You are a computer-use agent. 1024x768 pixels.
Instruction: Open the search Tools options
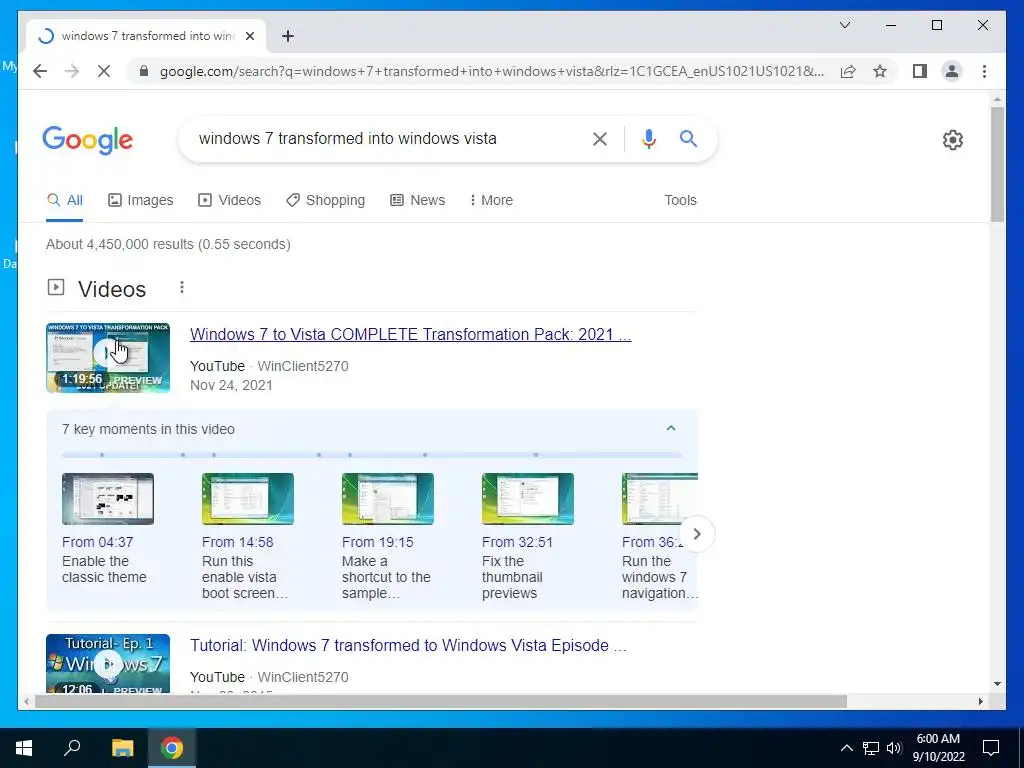coord(680,200)
